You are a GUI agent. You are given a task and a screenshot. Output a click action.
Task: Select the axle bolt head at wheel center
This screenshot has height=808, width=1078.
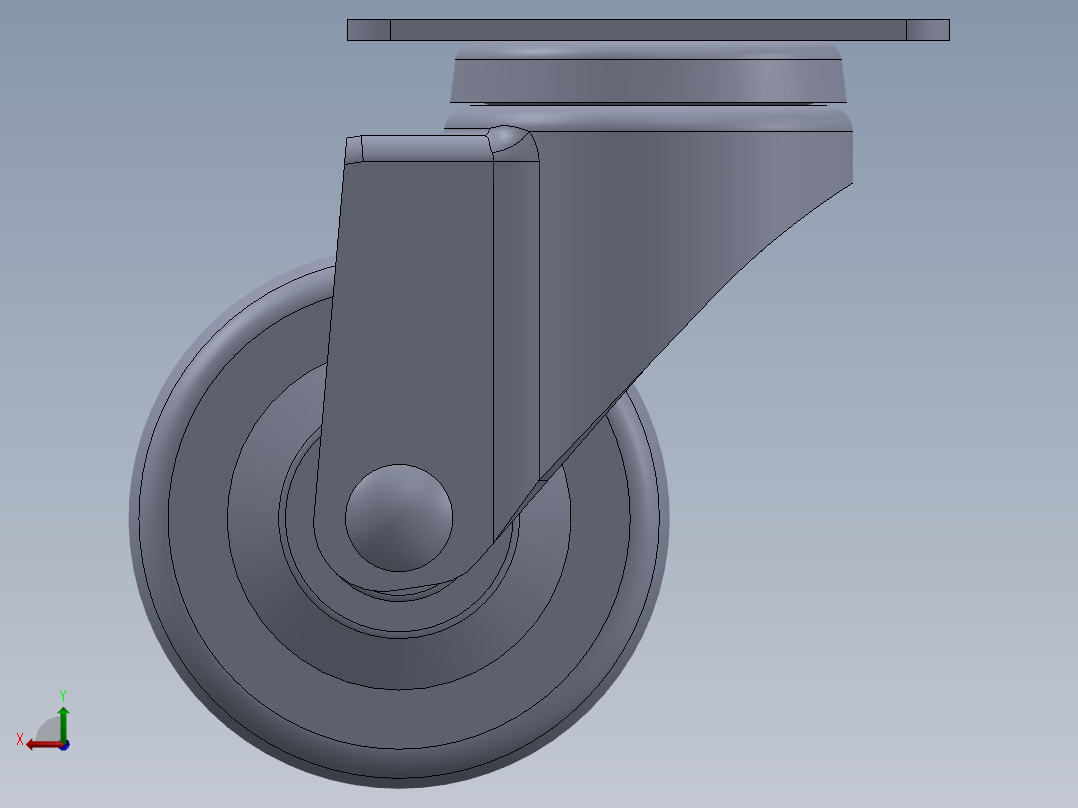[398, 516]
